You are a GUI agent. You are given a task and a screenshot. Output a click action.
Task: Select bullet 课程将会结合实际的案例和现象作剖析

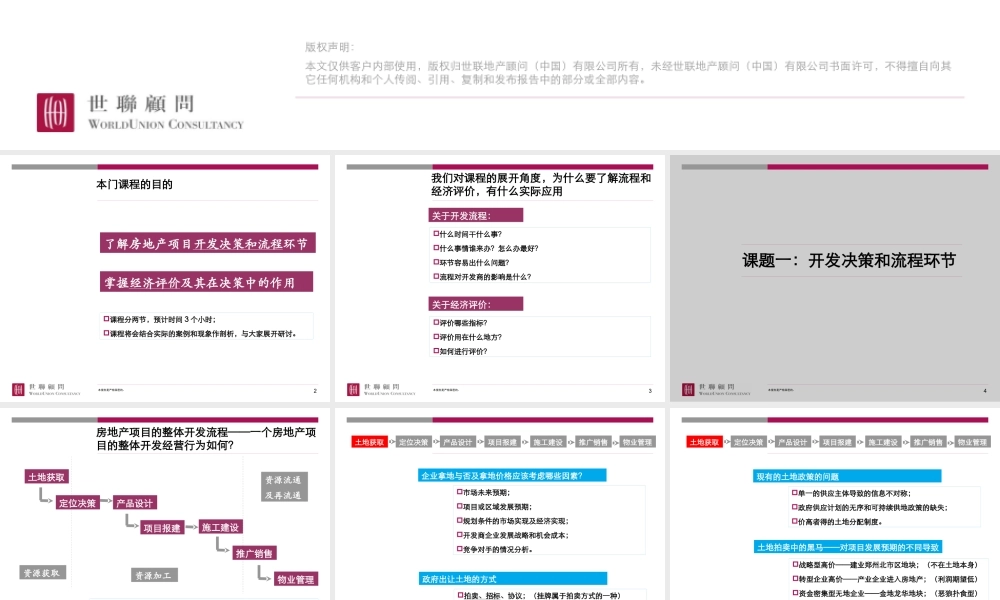pyautogui.click(x=200, y=333)
